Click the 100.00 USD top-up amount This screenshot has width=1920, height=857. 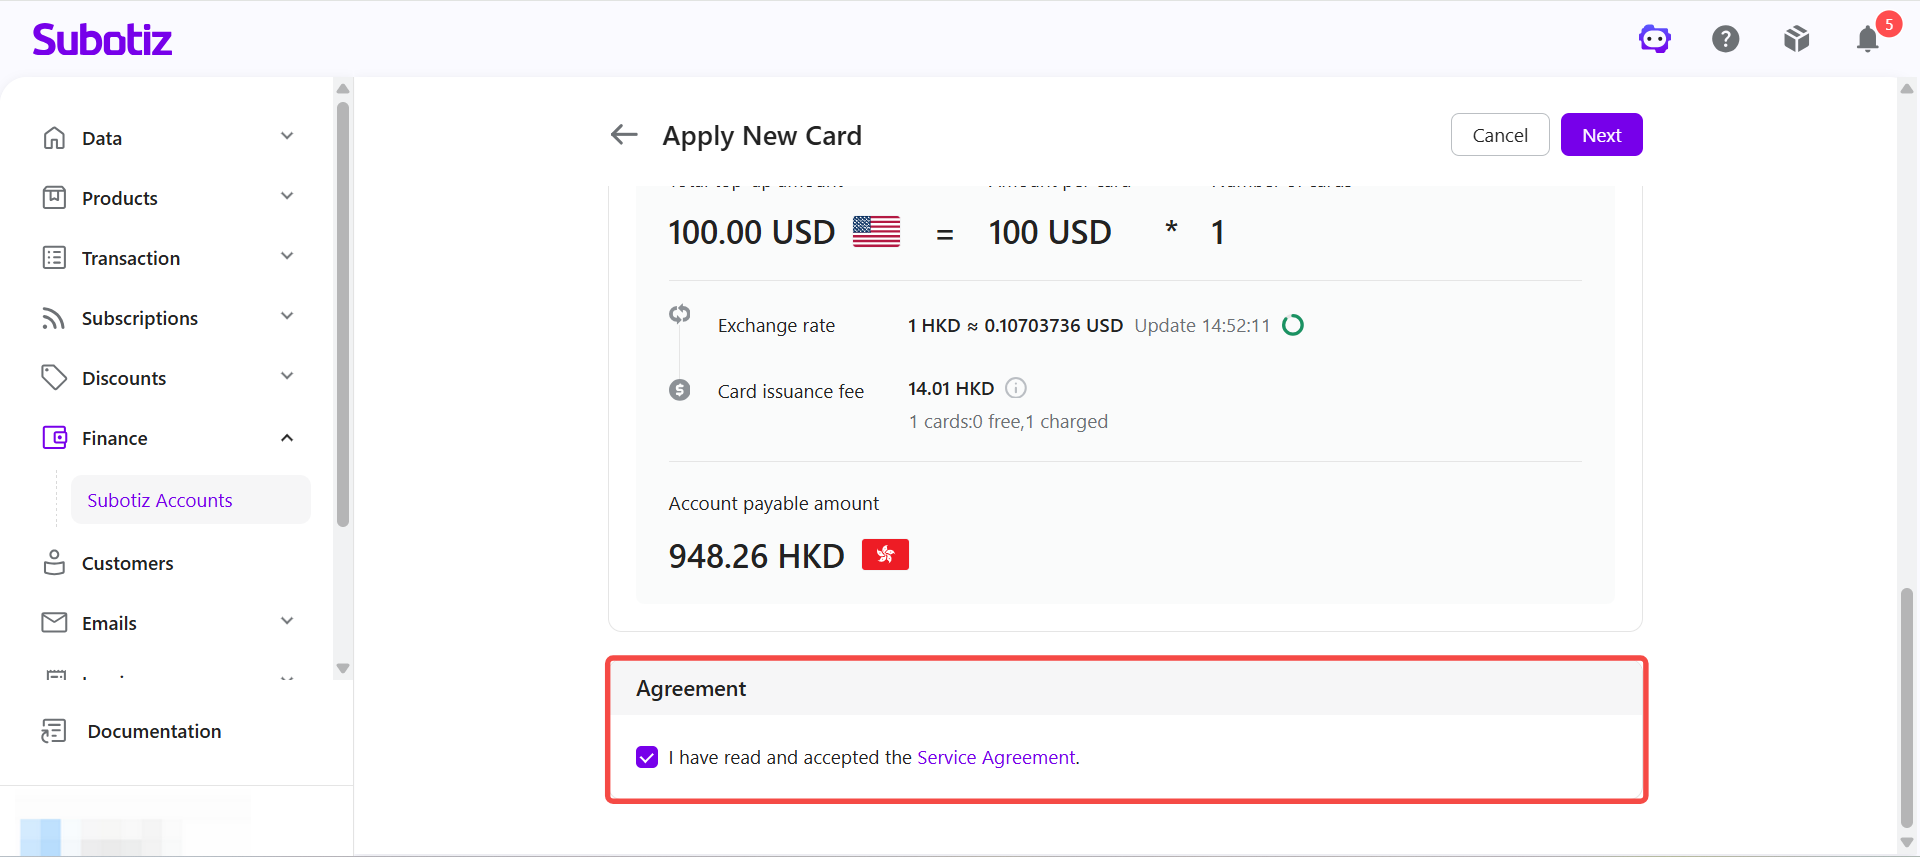(752, 232)
